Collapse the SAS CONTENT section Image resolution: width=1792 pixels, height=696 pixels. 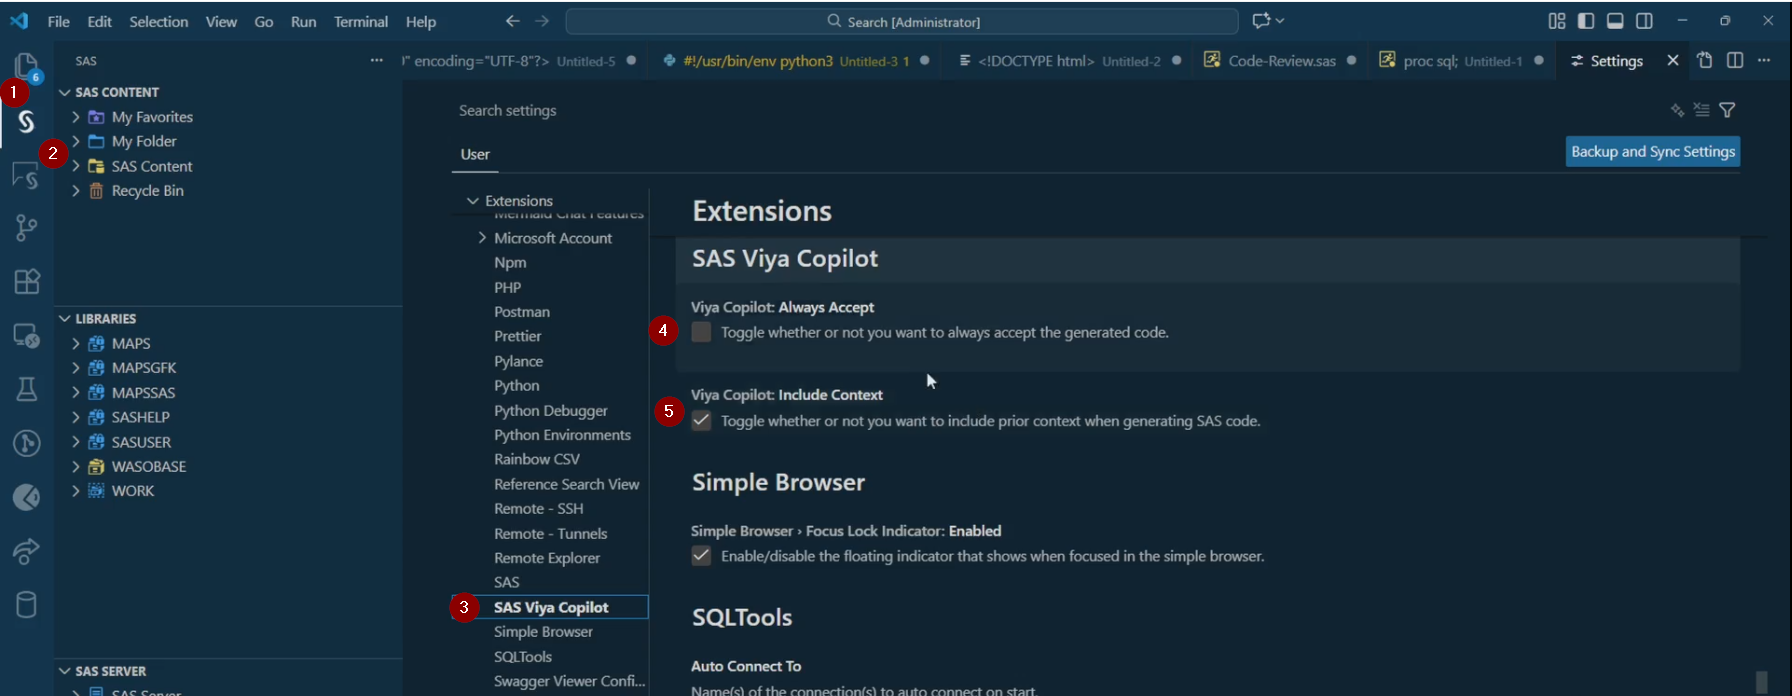pyautogui.click(x=65, y=92)
